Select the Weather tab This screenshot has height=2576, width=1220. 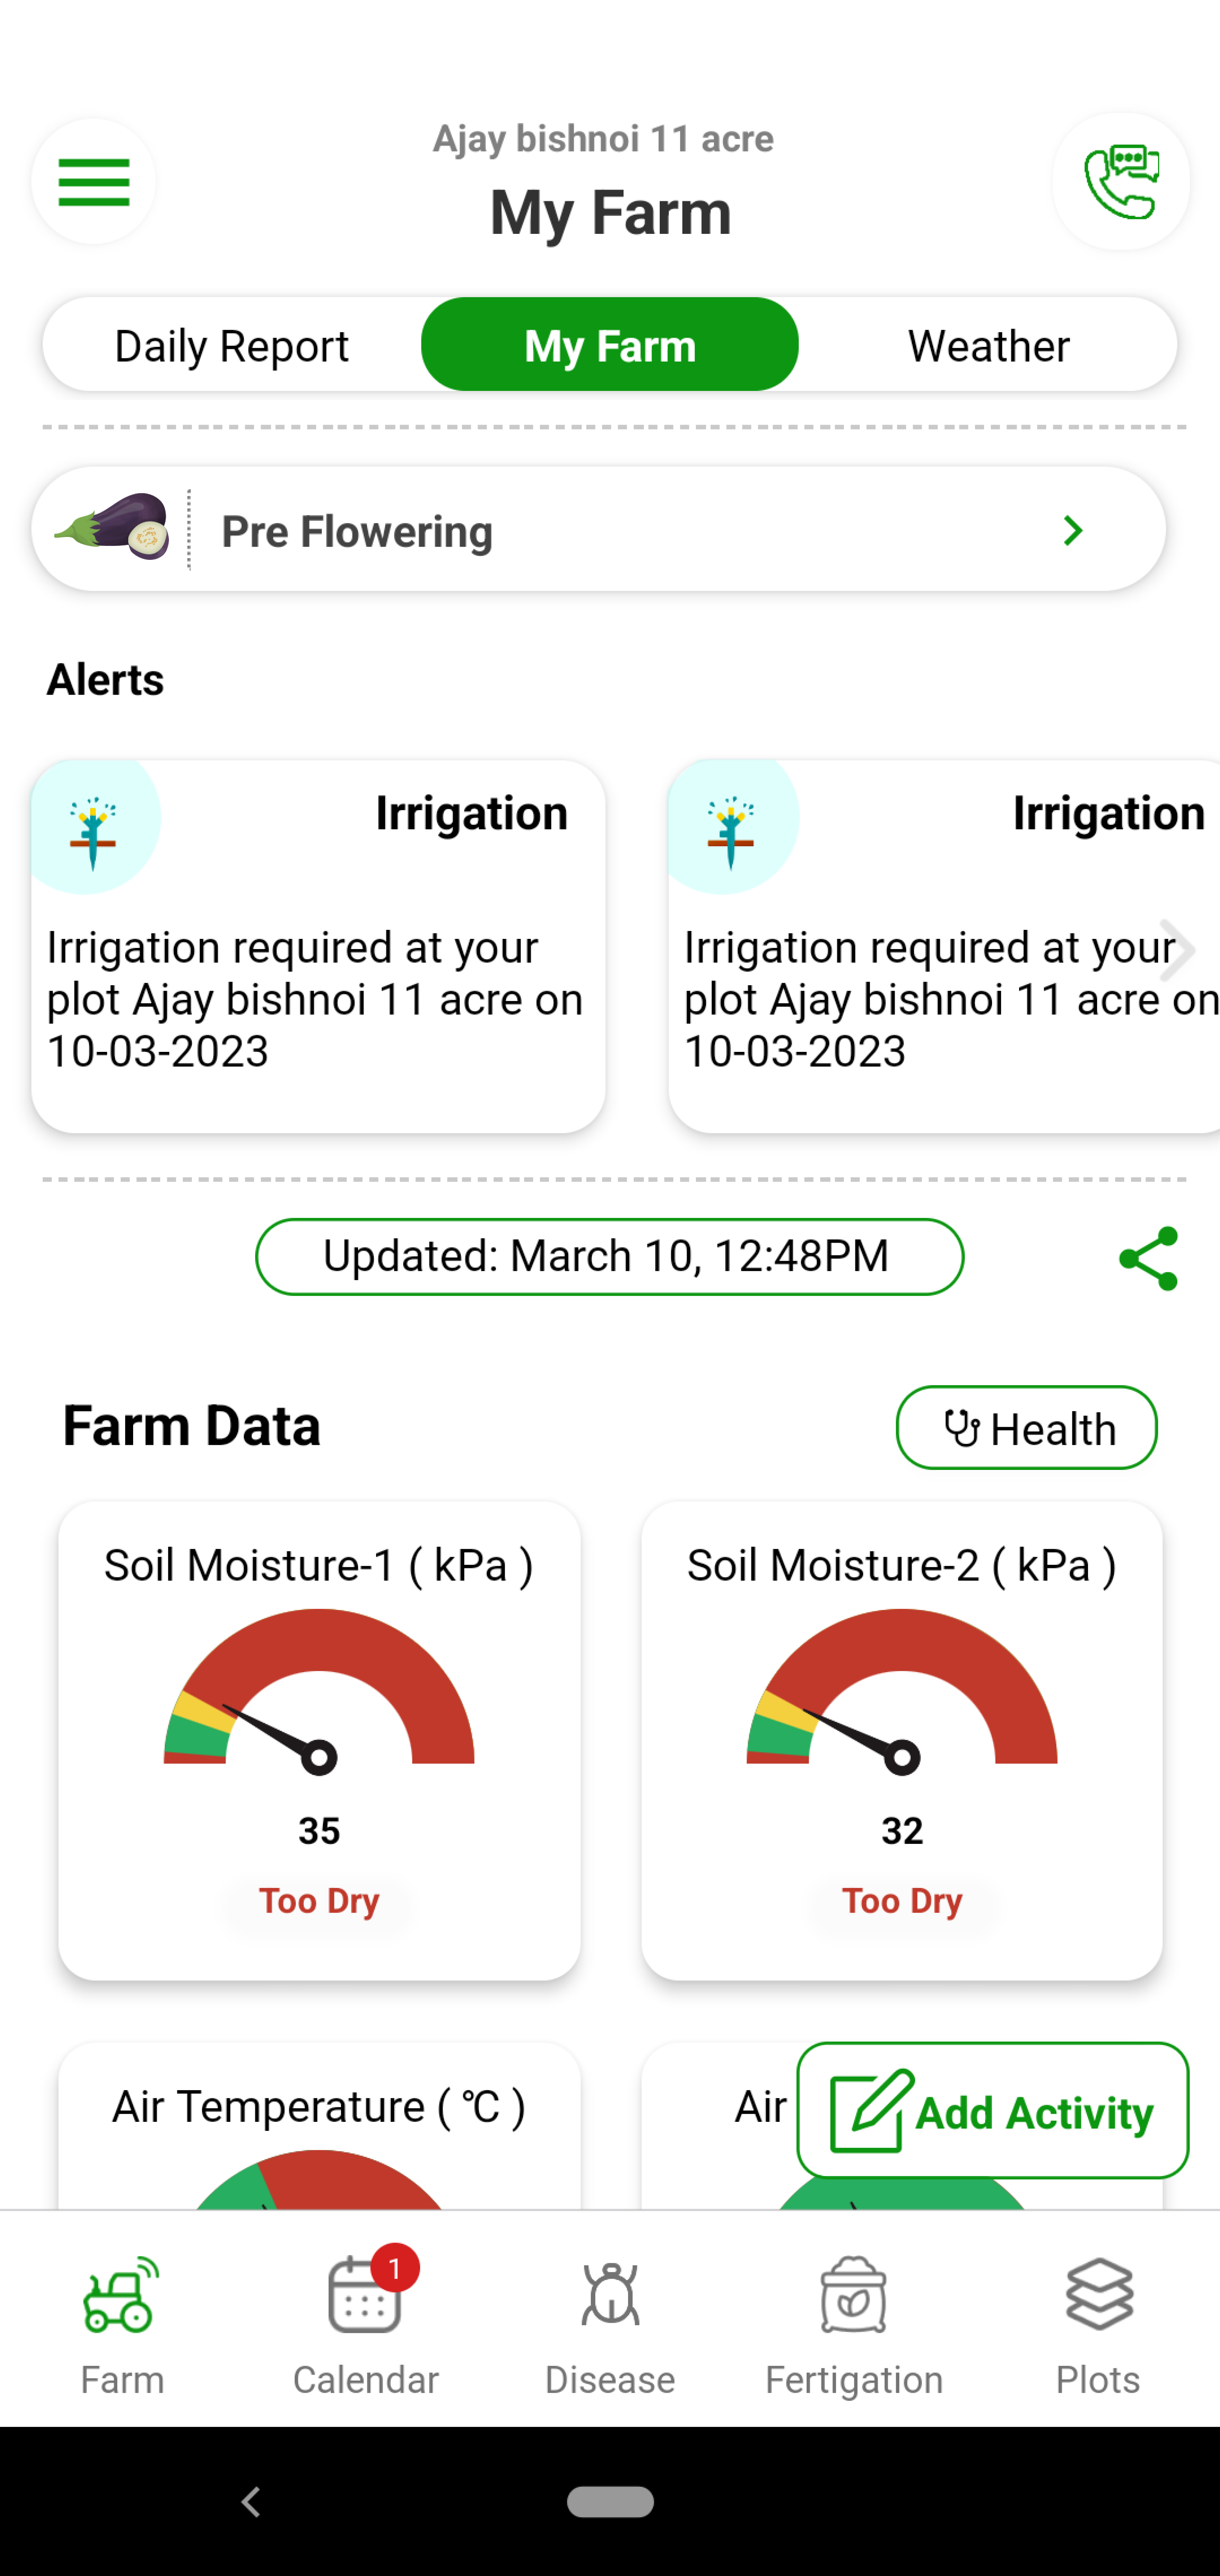pos(988,345)
